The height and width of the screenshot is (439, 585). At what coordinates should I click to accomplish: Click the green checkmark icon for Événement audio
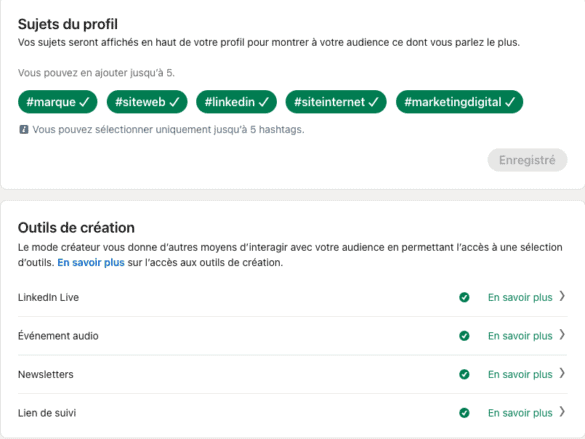464,336
